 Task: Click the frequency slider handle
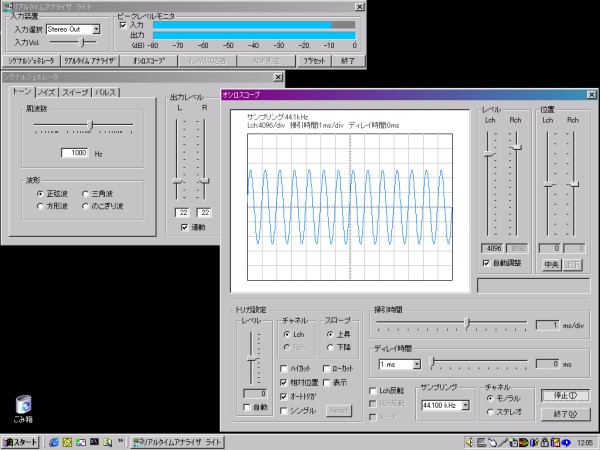click(90, 125)
